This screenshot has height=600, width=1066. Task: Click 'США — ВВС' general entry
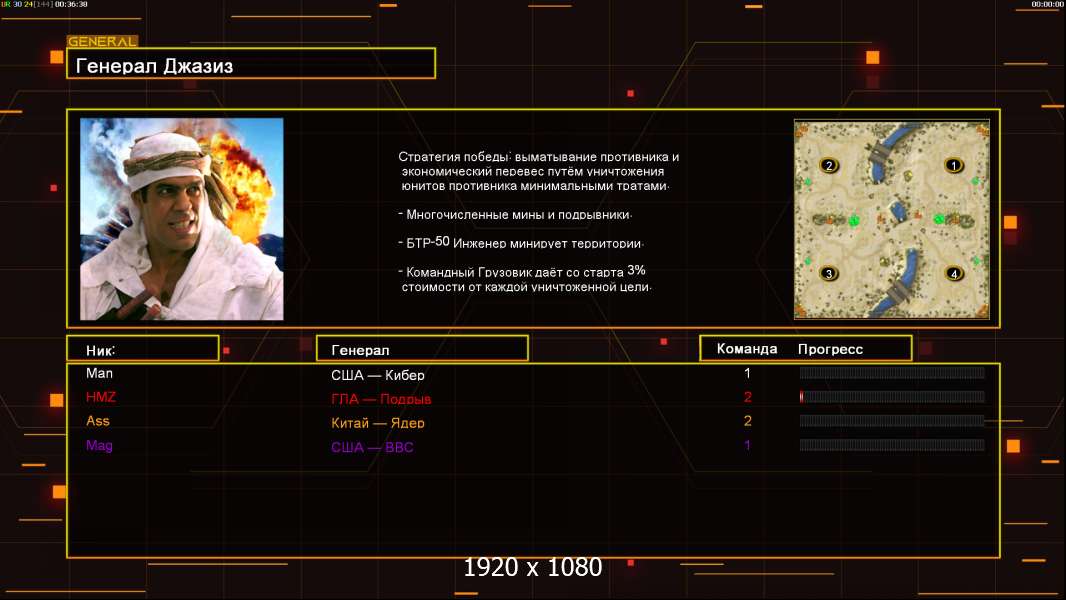coord(372,447)
